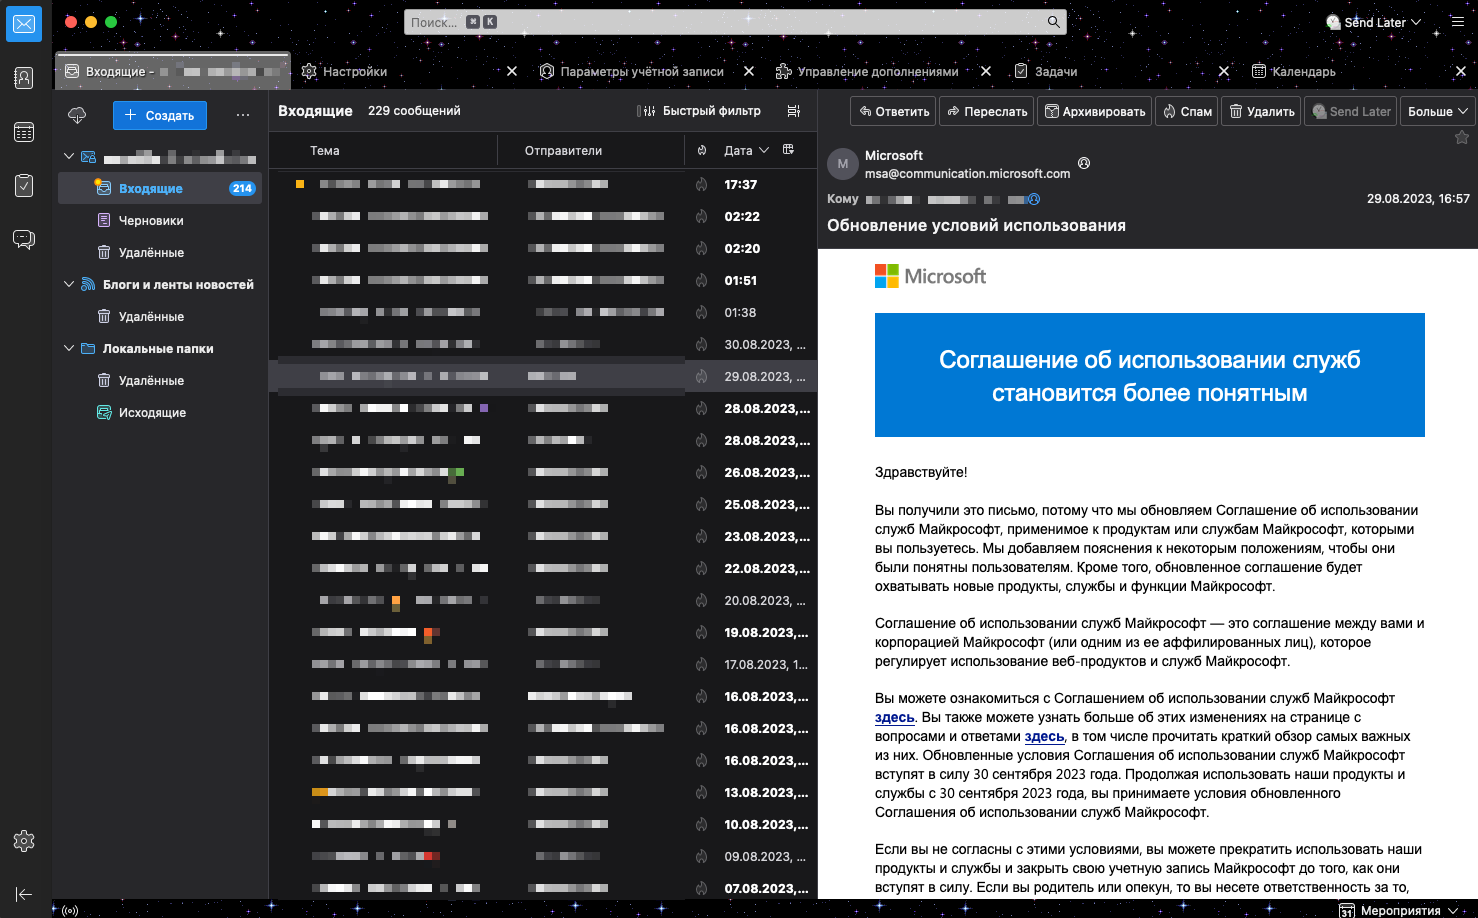Toggle spam flag on the 26.08.2023 message
1478x918 pixels.
701,472
